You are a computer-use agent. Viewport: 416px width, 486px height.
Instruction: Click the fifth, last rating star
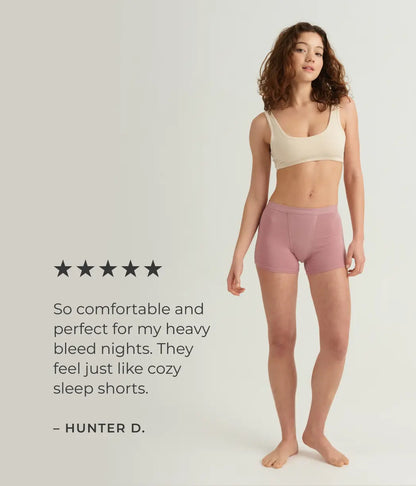point(153,269)
